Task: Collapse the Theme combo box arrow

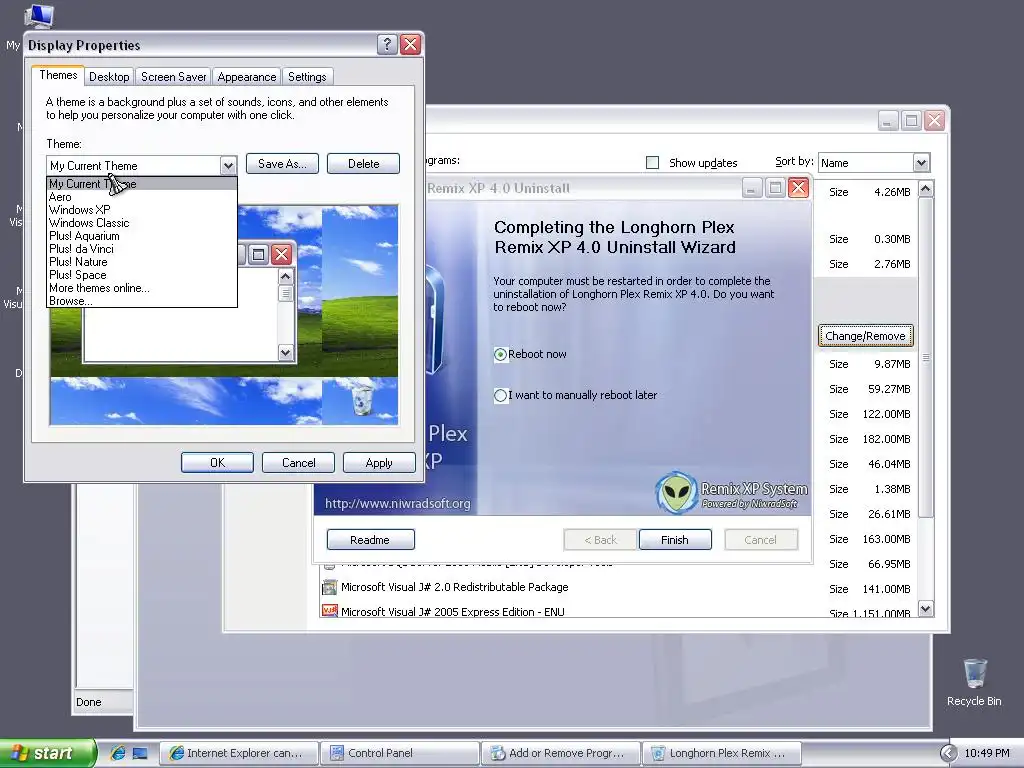Action: coord(228,165)
